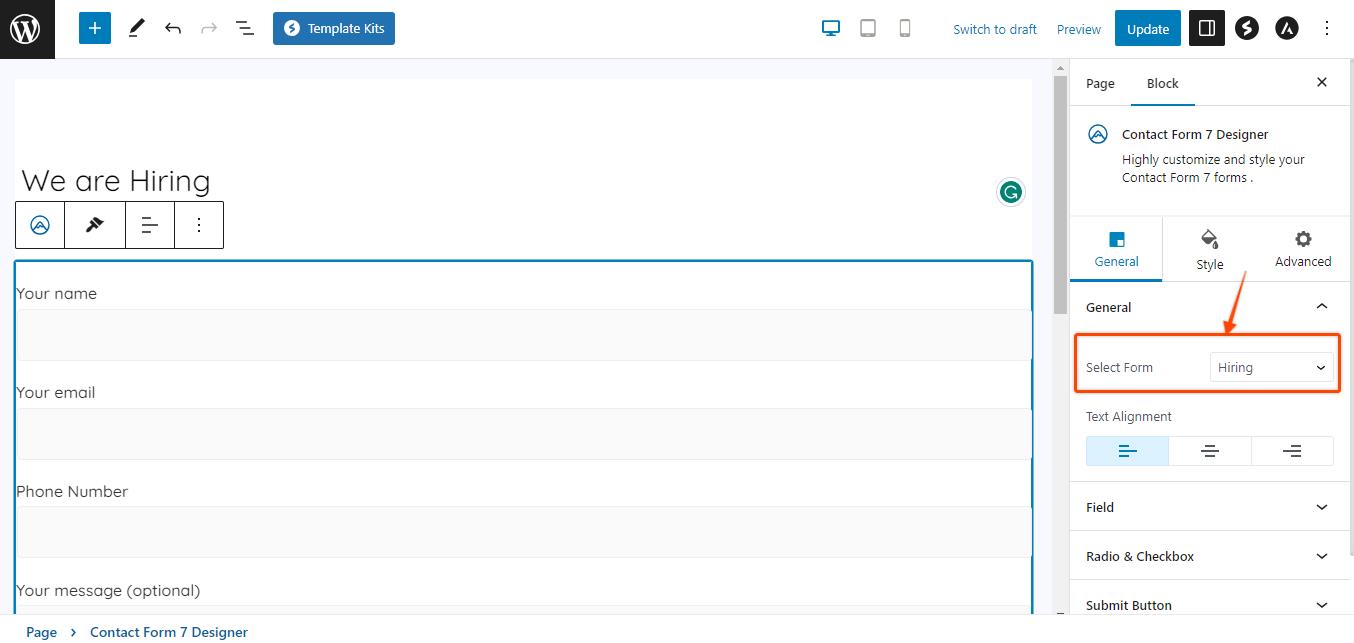This screenshot has height=643, width=1354.
Task: Open the block inserter plus button
Action: [94, 29]
